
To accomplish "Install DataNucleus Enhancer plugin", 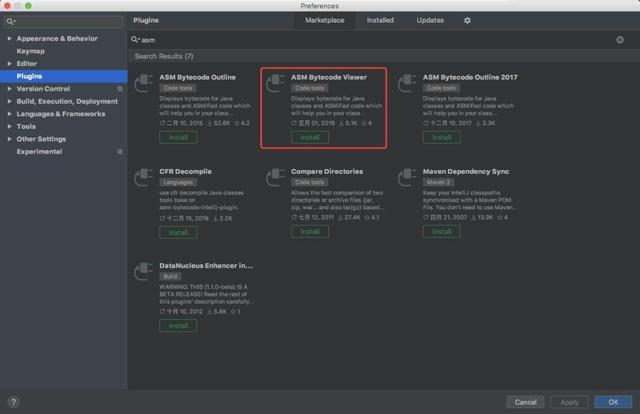I will 178,326.
